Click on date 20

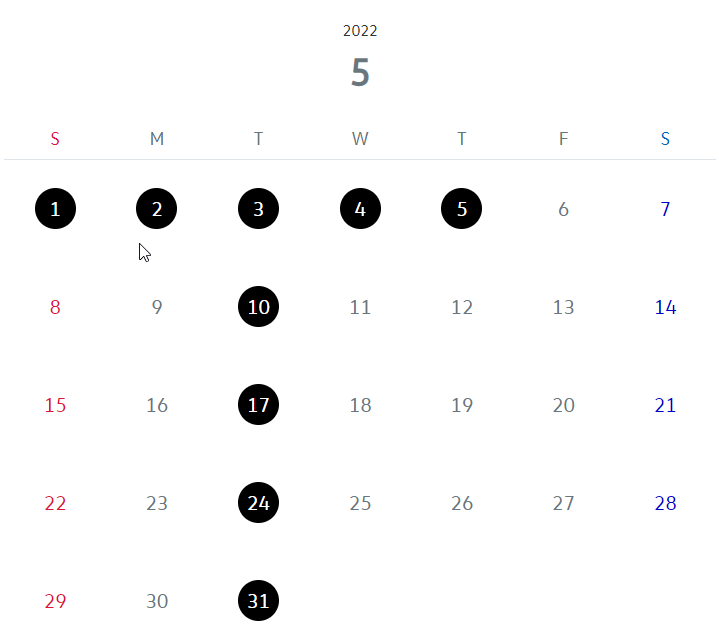click(564, 405)
